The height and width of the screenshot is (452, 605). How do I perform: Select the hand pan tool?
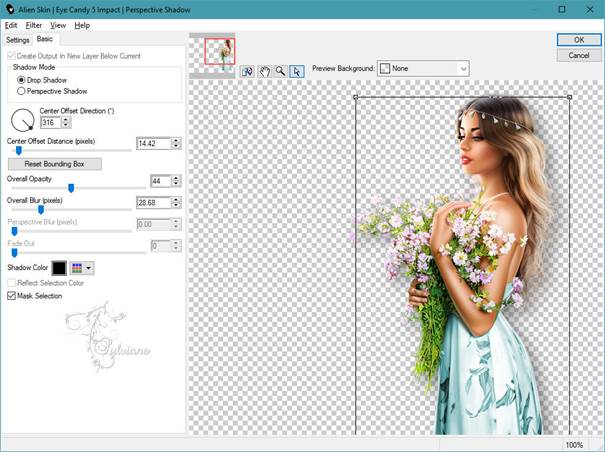[x=264, y=71]
